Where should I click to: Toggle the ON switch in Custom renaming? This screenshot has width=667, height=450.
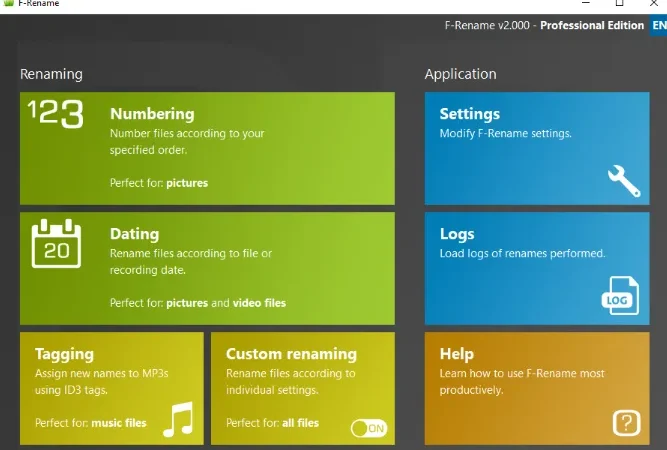pos(369,428)
